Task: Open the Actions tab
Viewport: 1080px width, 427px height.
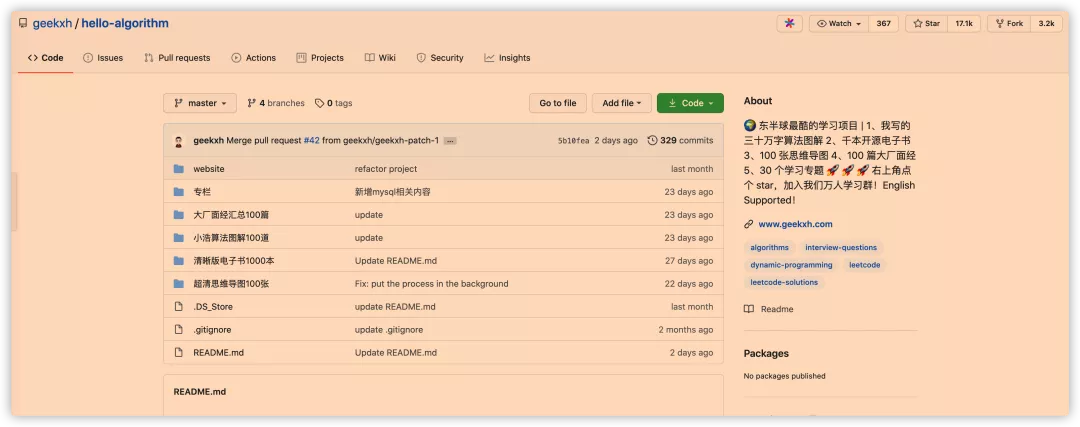Action: [253, 58]
